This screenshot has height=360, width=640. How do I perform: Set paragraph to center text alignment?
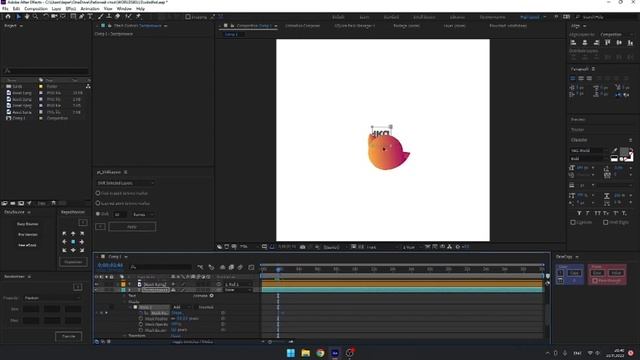[x=581, y=78]
